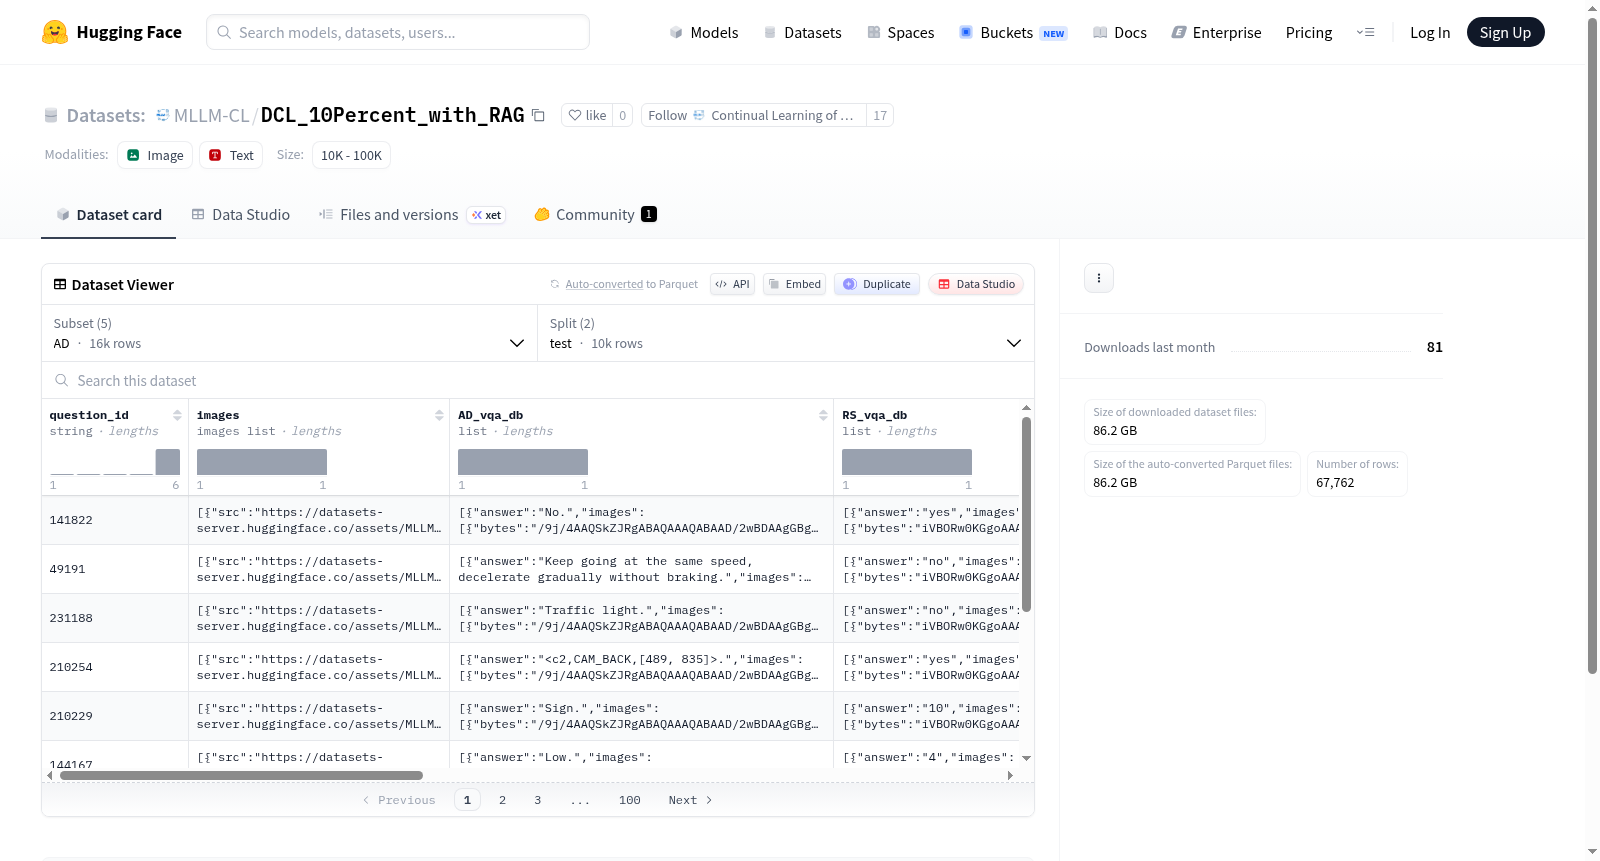The height and width of the screenshot is (861, 1600).
Task: Click the like count 0
Action: click(x=622, y=115)
